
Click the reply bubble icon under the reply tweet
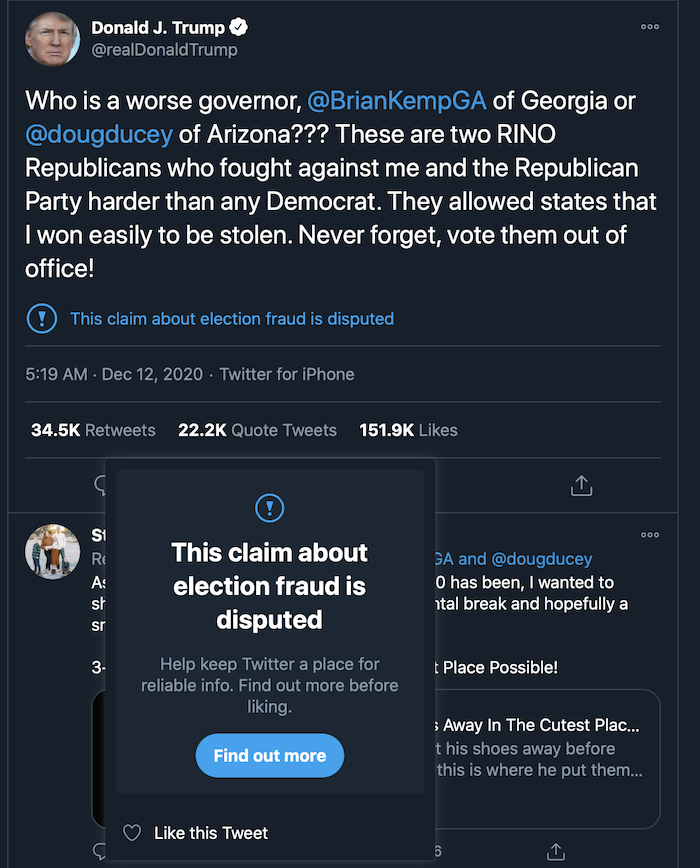[100, 851]
